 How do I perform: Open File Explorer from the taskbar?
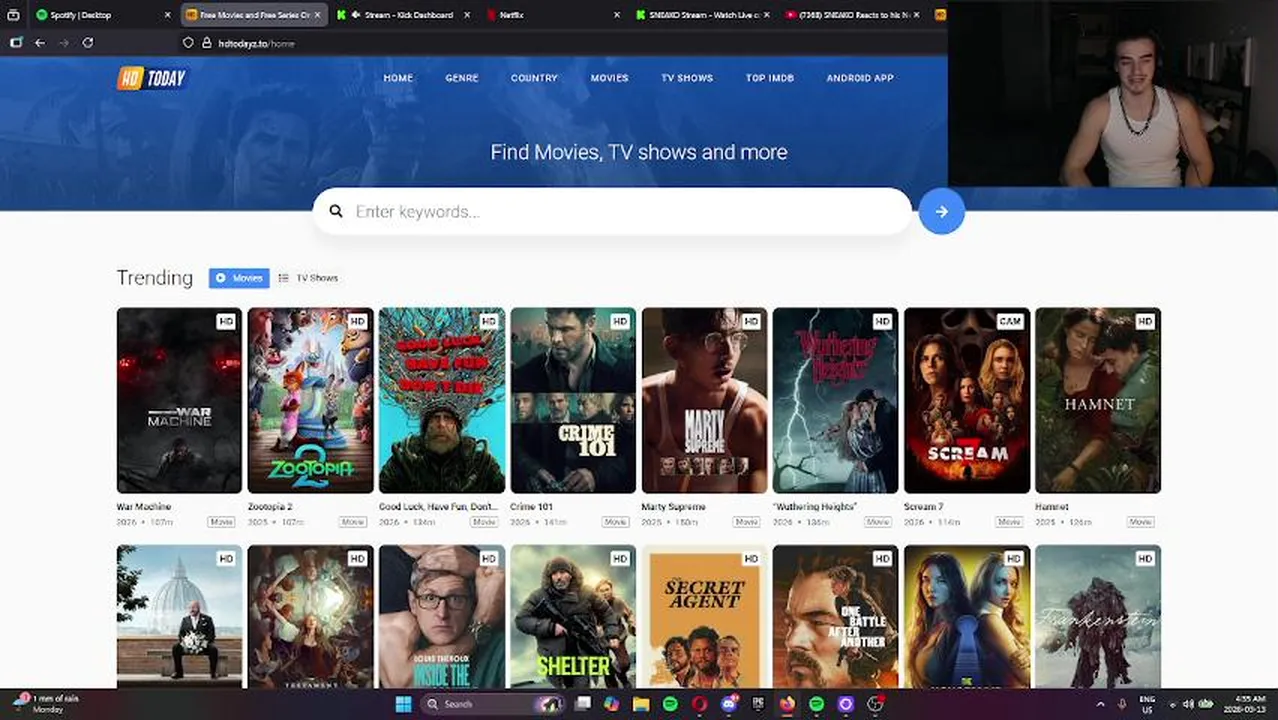641,704
